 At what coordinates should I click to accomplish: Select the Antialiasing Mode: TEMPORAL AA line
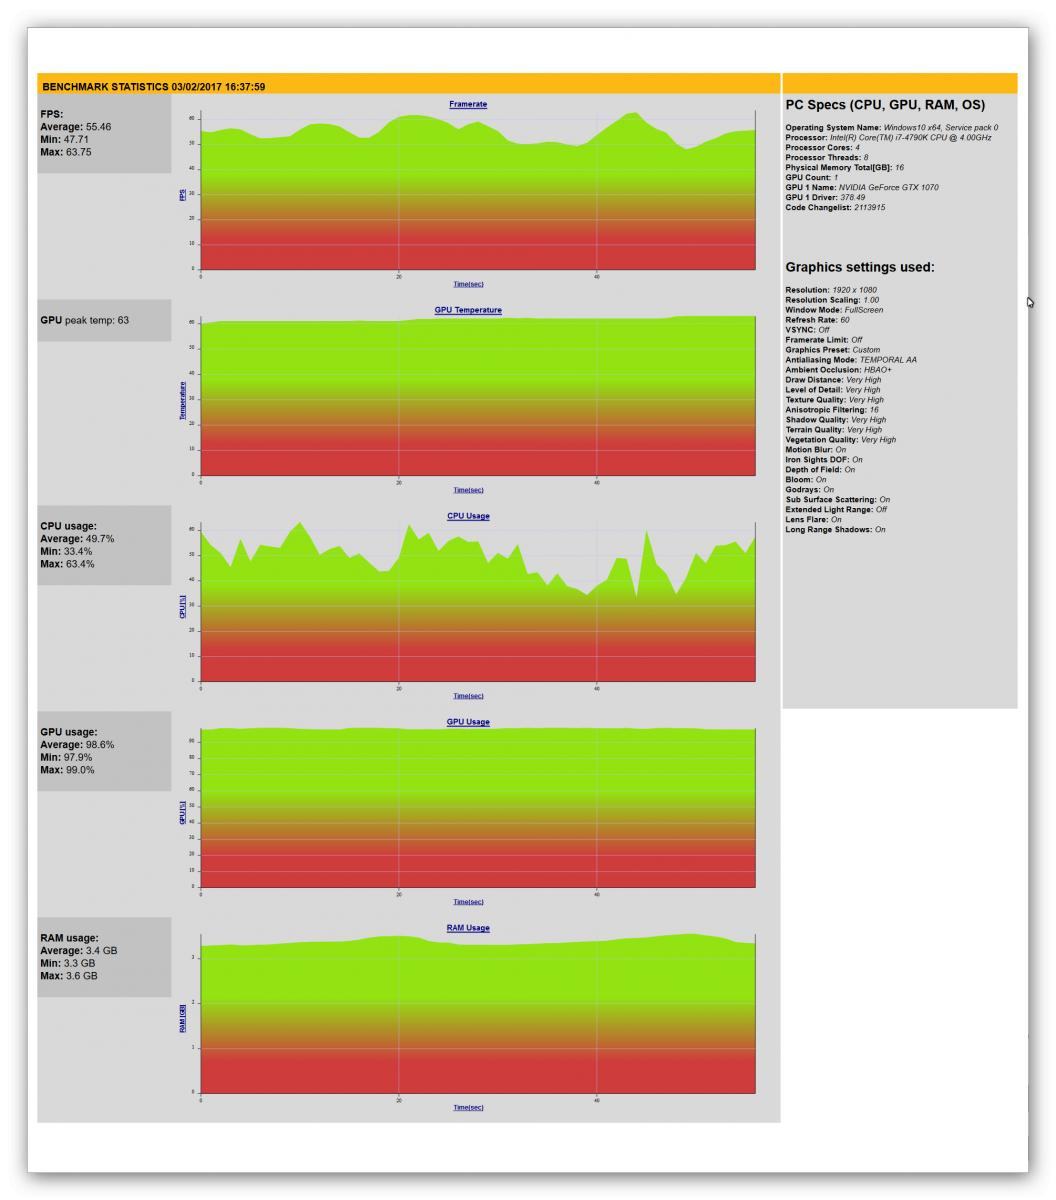pyautogui.click(x=851, y=360)
